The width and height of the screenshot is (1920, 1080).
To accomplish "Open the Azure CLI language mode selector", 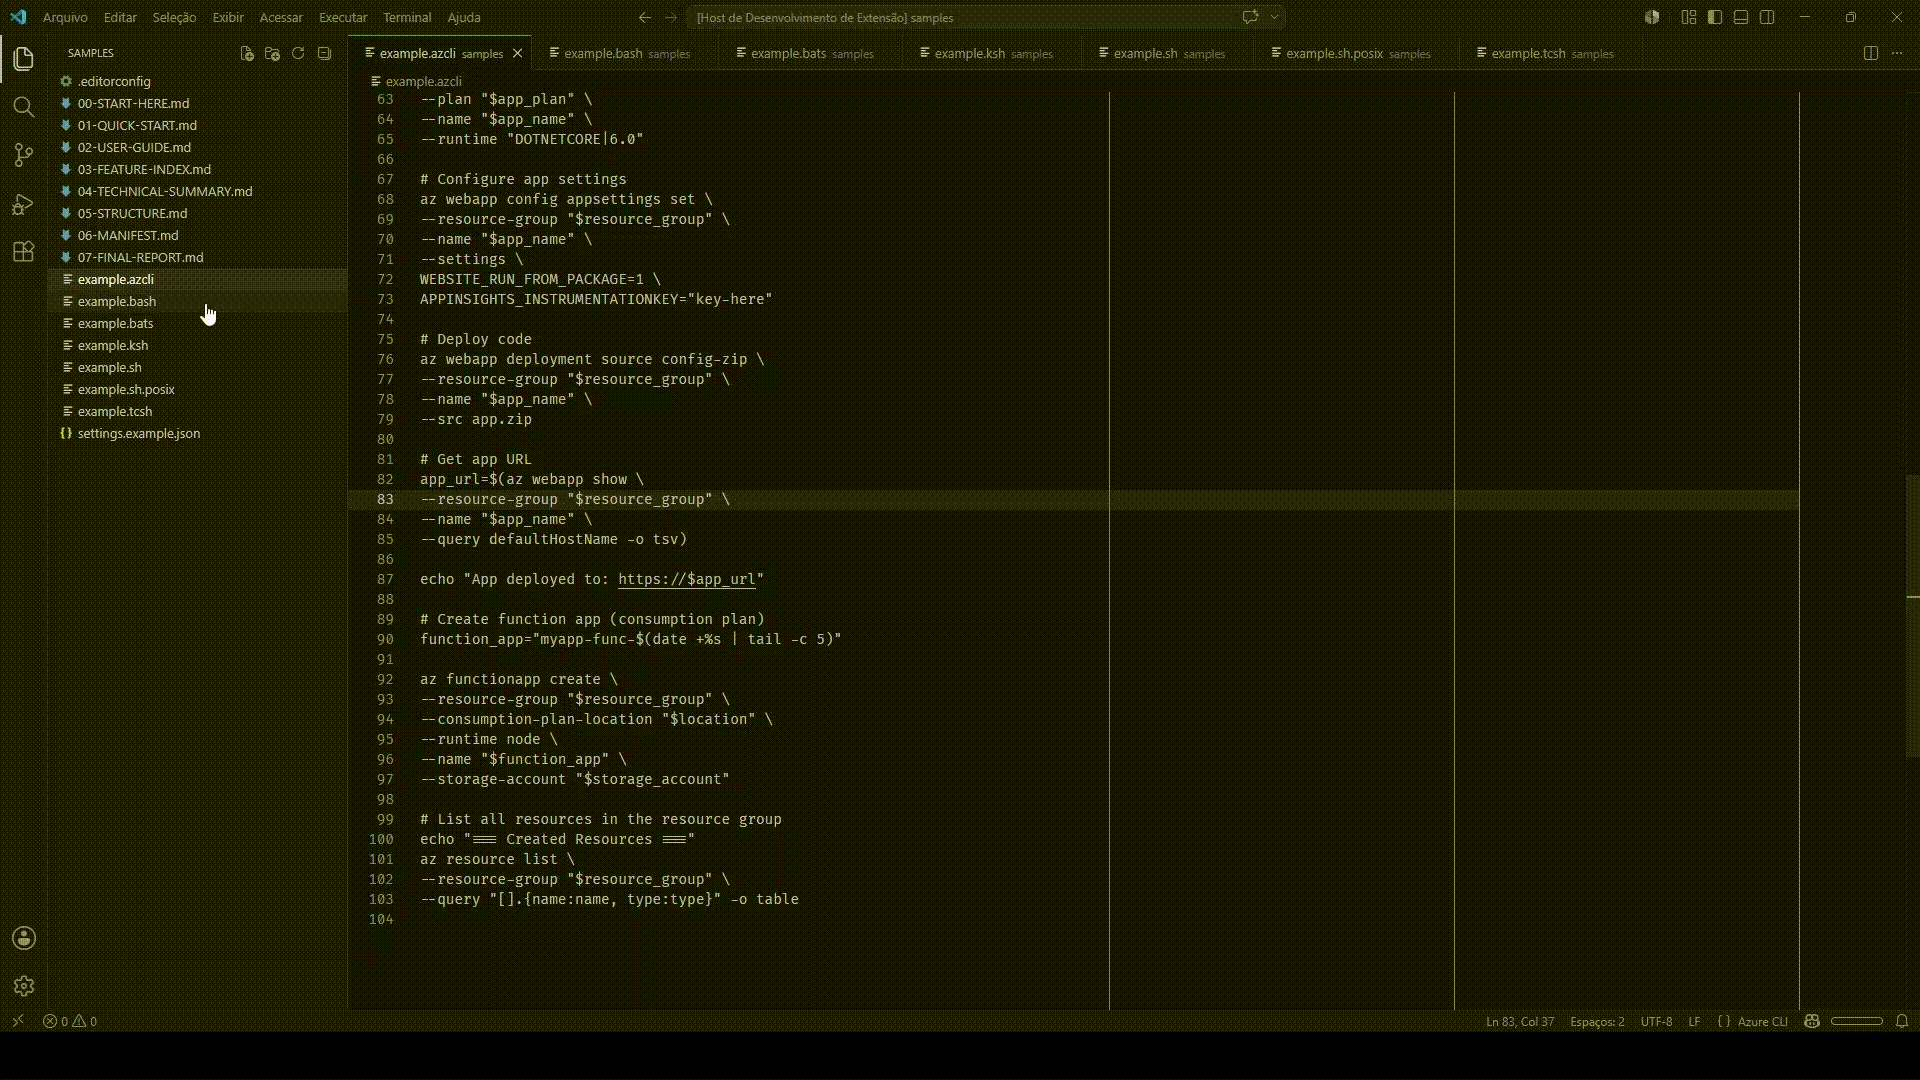I will 1762,1021.
